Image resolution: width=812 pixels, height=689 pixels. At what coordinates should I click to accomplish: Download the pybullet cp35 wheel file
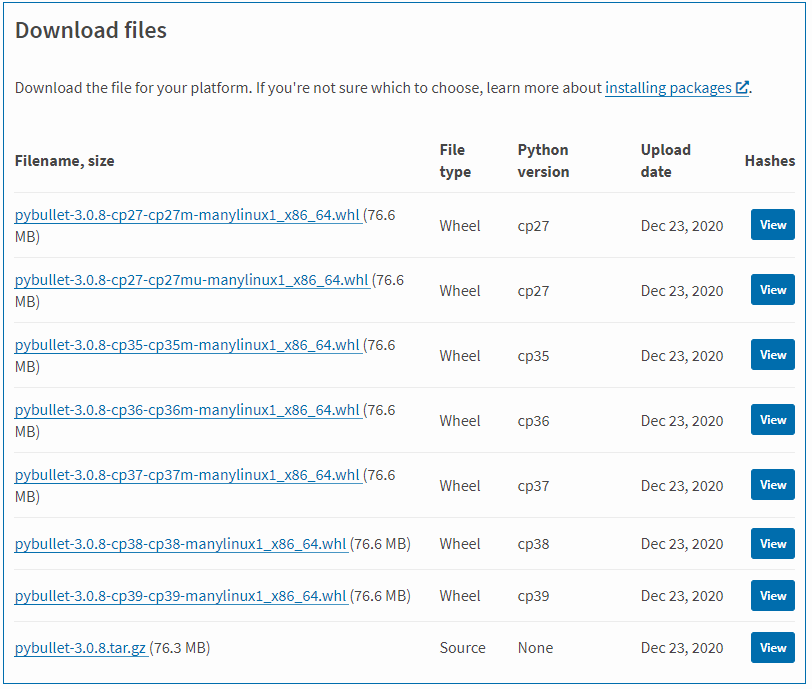(187, 344)
